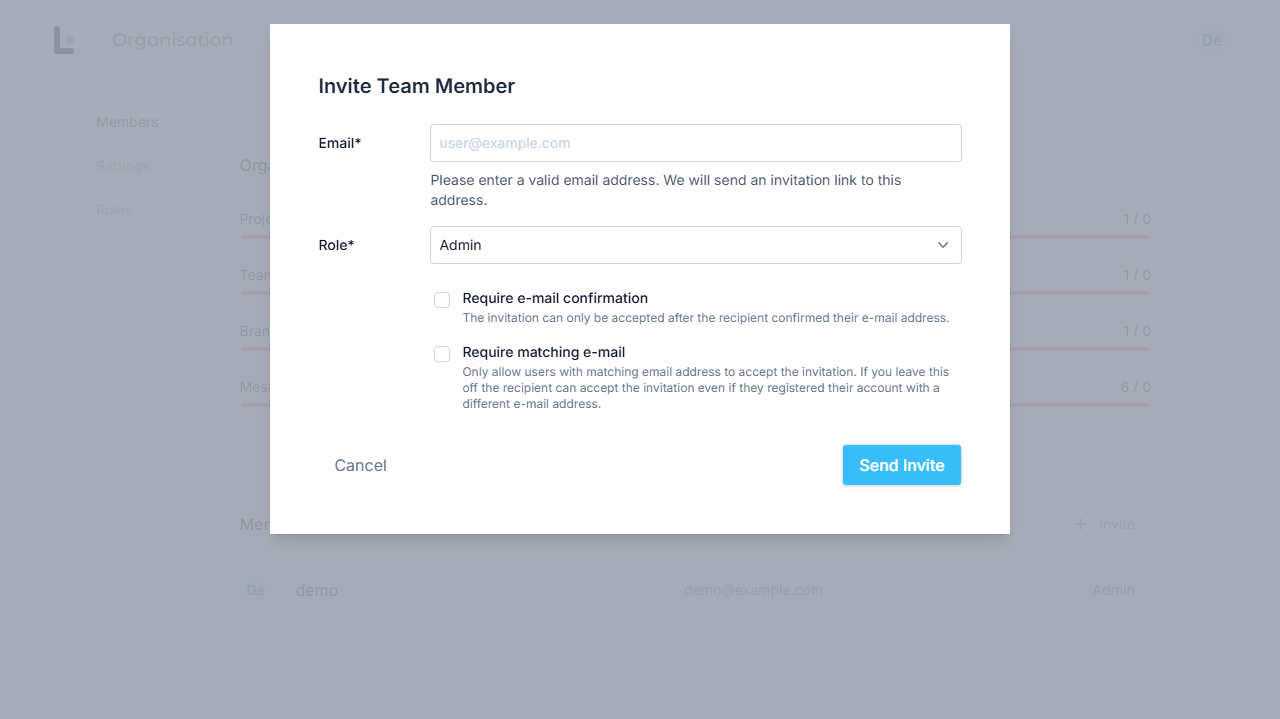
Task: Click the Organisation heading in the header
Action: pos(172,40)
